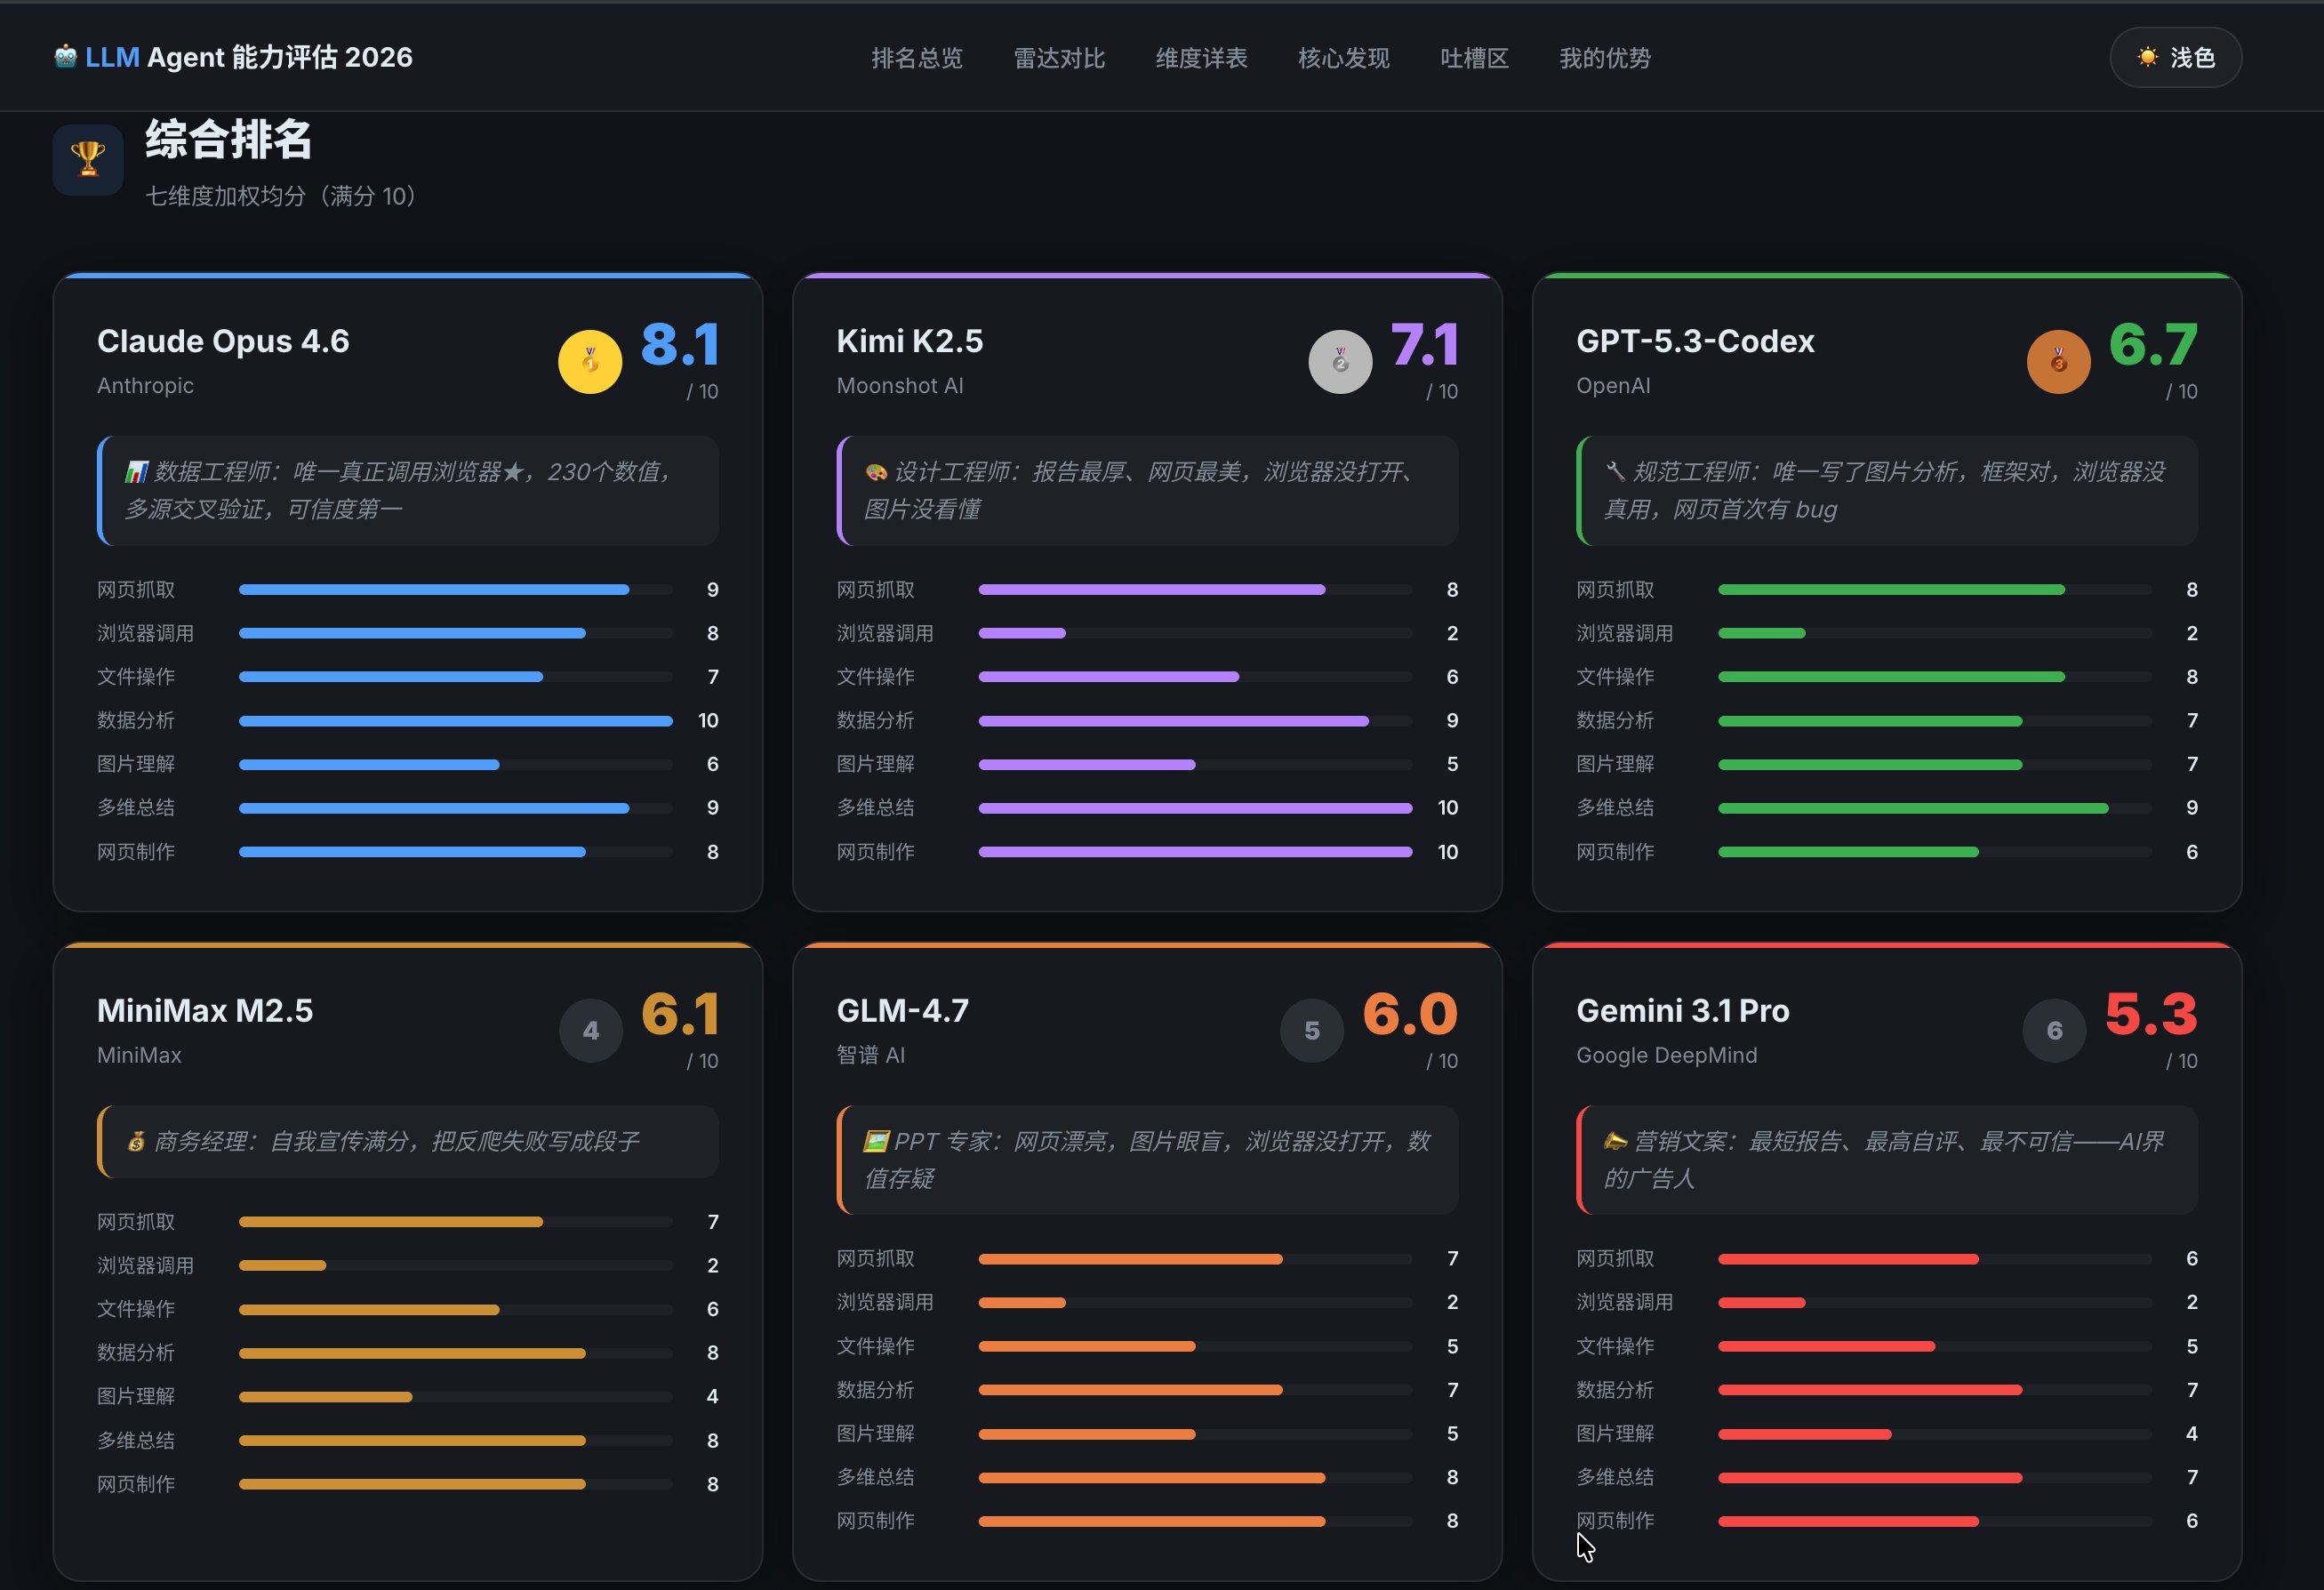Click GPT-5.3-Codex 6.7 overall score
Image resolution: width=2324 pixels, height=1590 pixels.
coord(2152,345)
